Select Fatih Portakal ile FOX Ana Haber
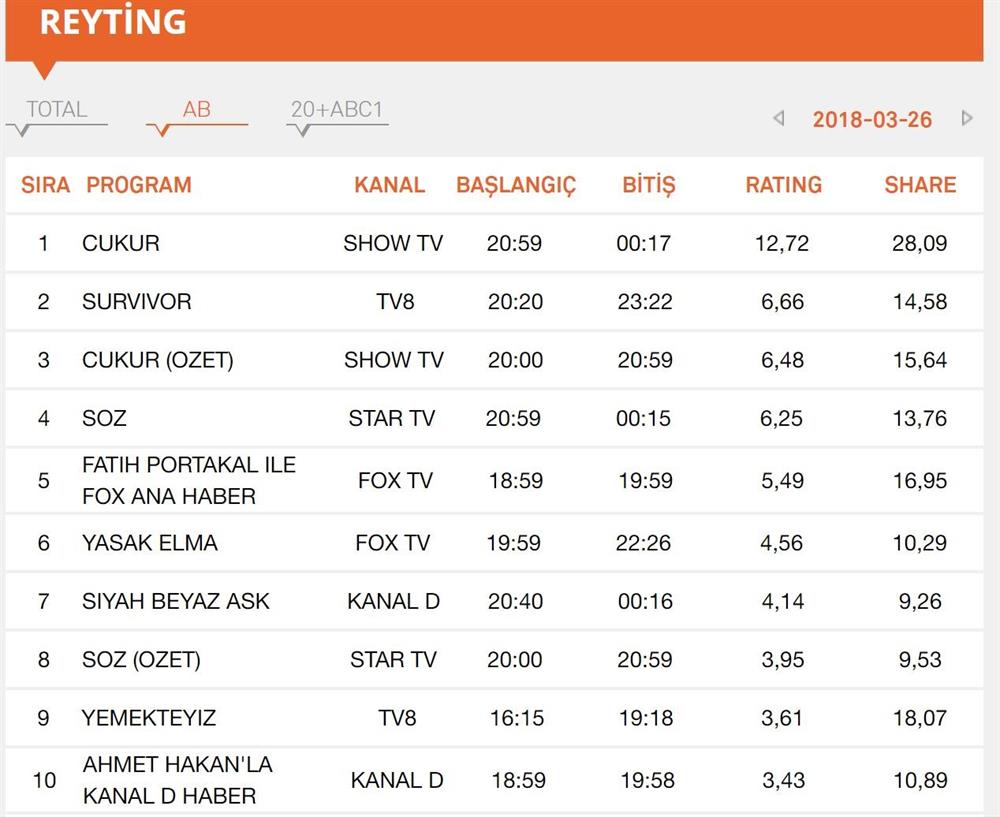Viewport: 1000px width, 817px height. coord(189,480)
